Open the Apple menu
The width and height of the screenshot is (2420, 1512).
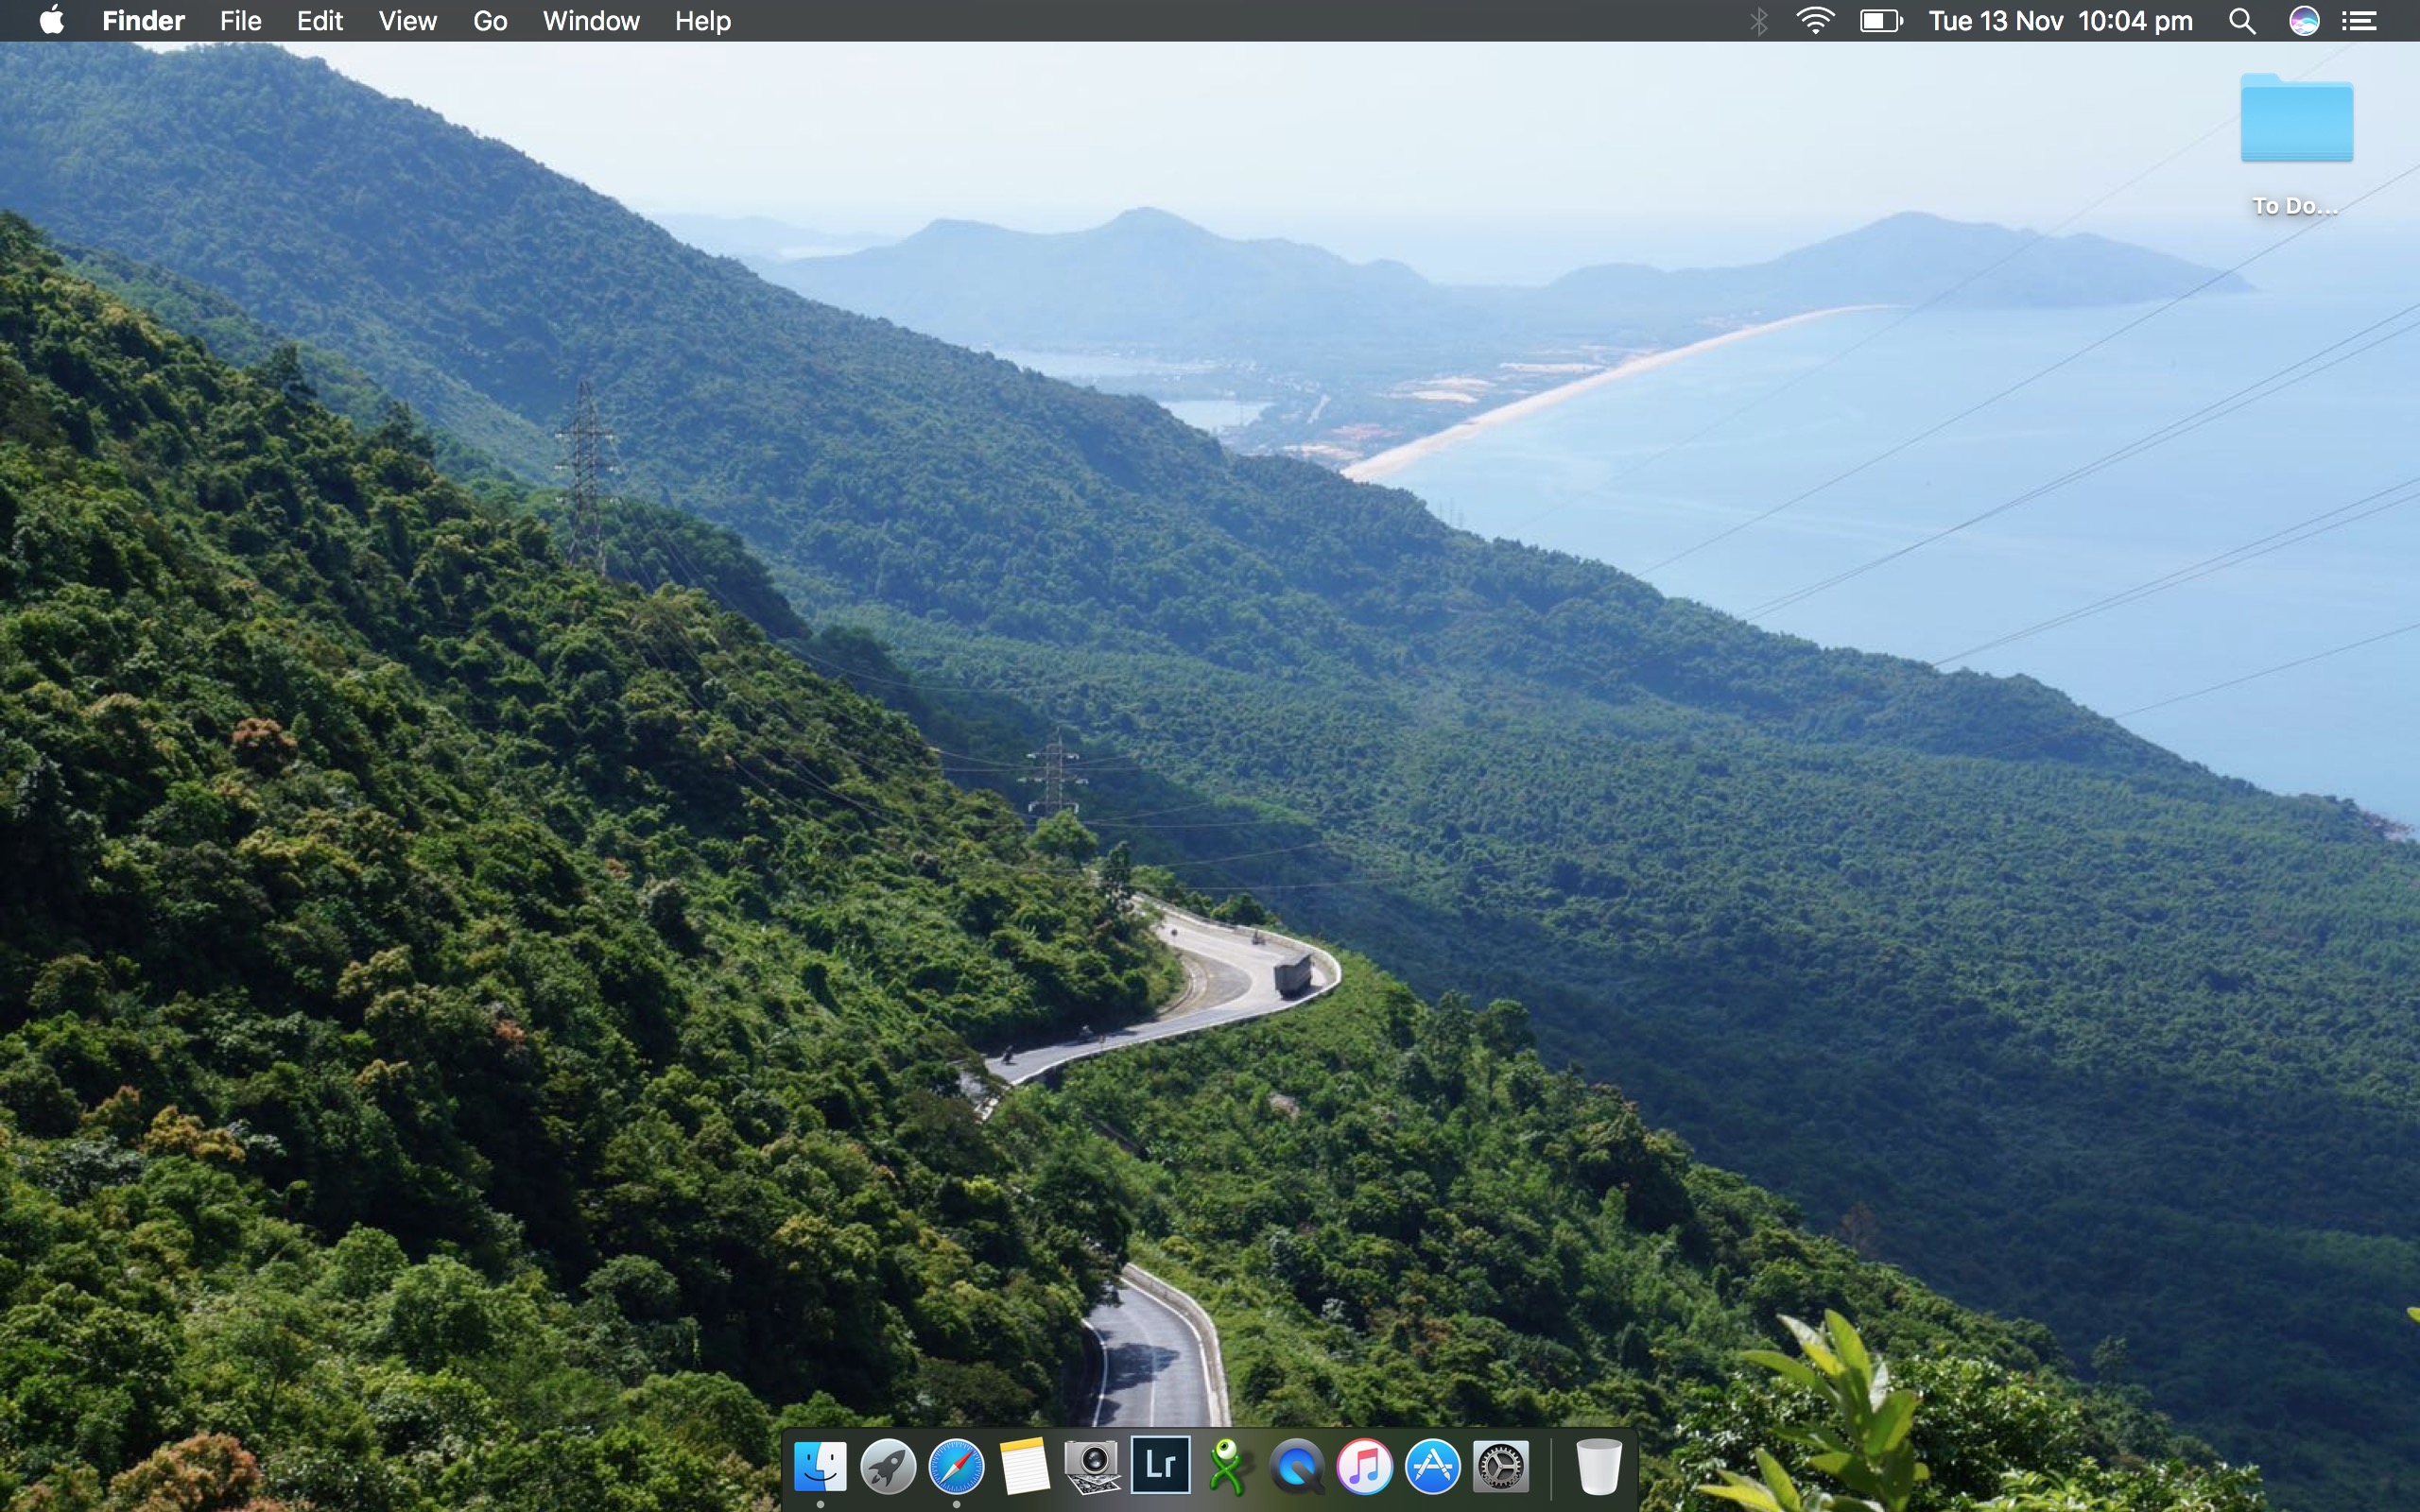point(52,20)
